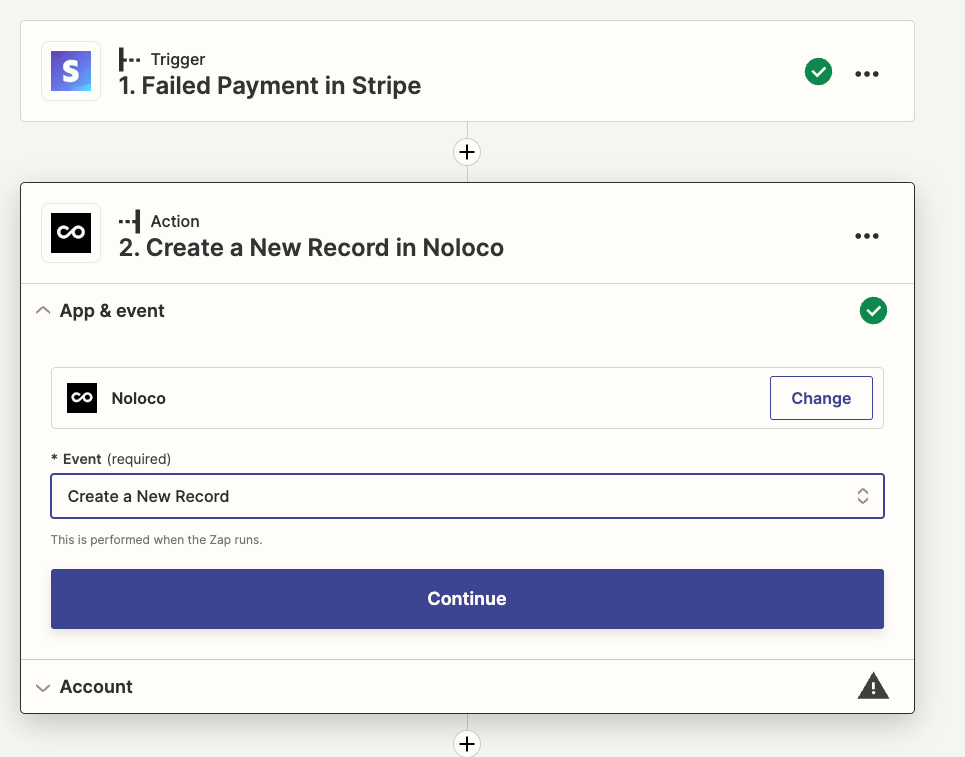Open the Event dropdown showing Create a New Record
Screen dimensions: 965x757
click(450, 496)
